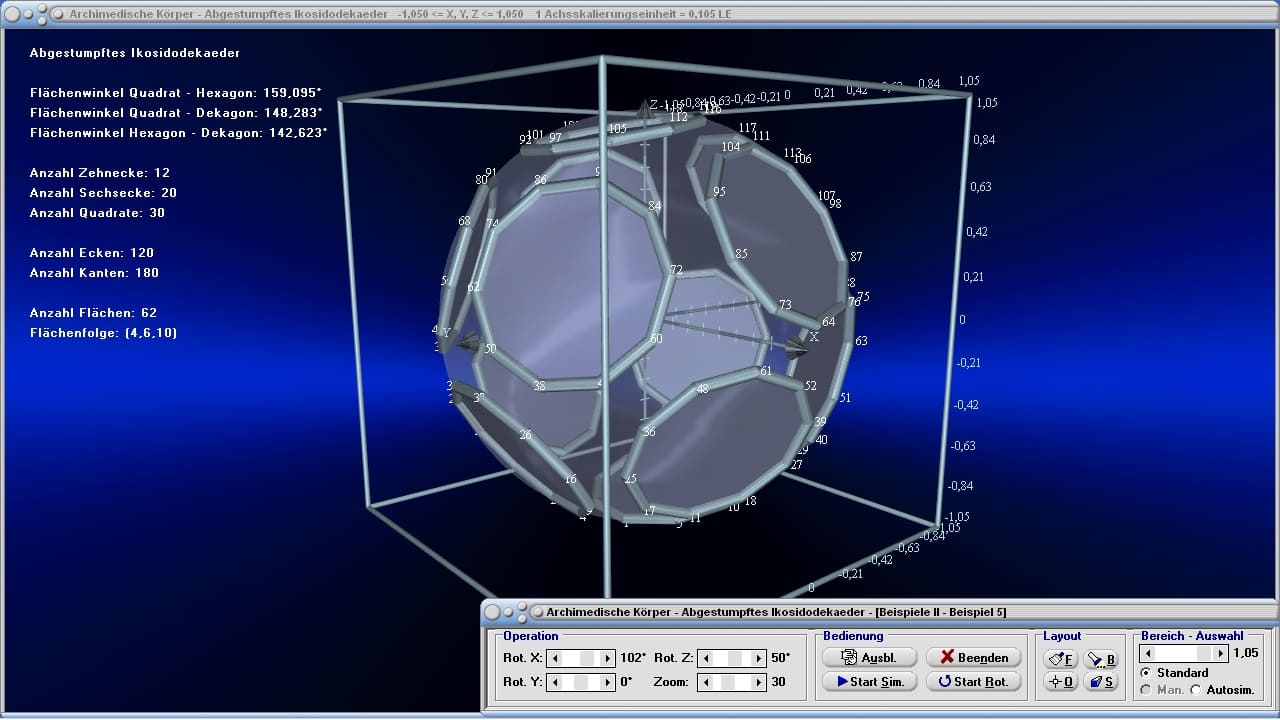
Task: Click the 'Anzahl Quadrate: 30' text
Action: point(98,212)
